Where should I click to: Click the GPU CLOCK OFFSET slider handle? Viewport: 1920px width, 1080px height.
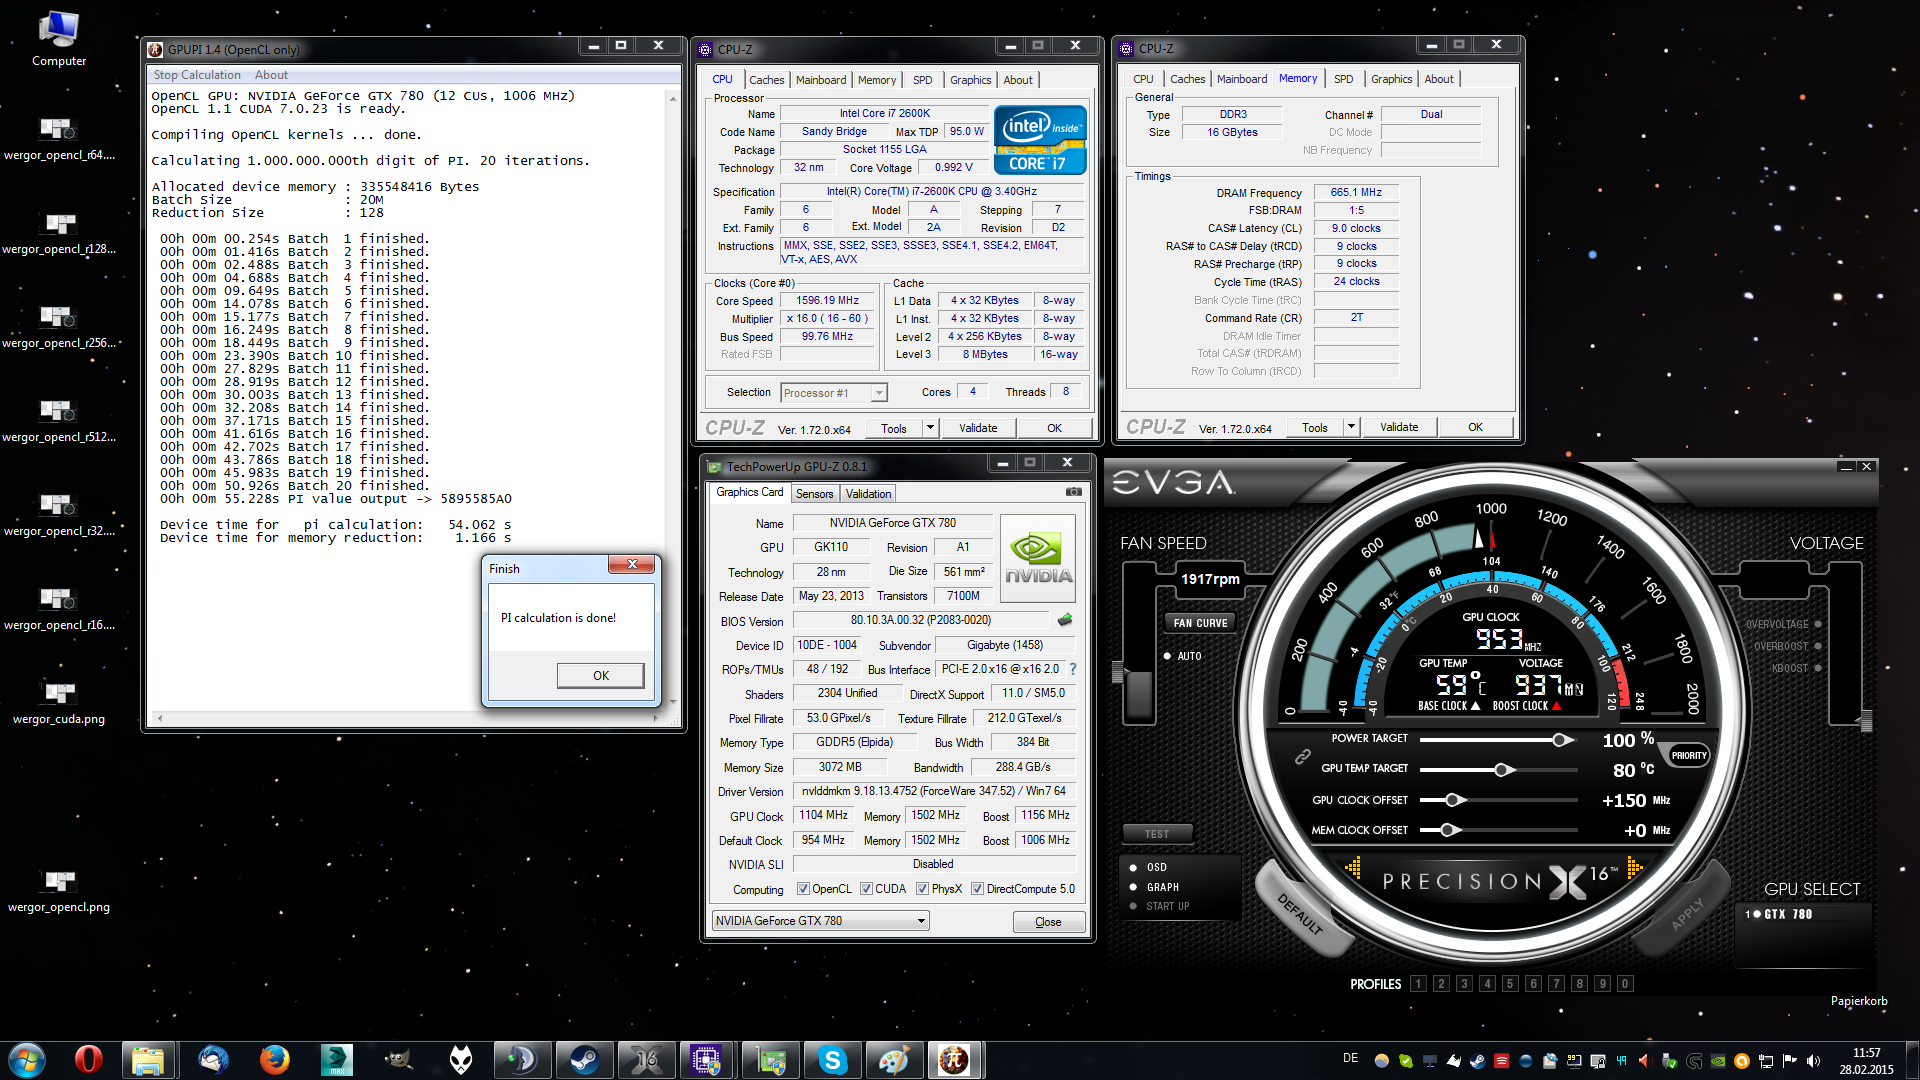click(x=1454, y=800)
